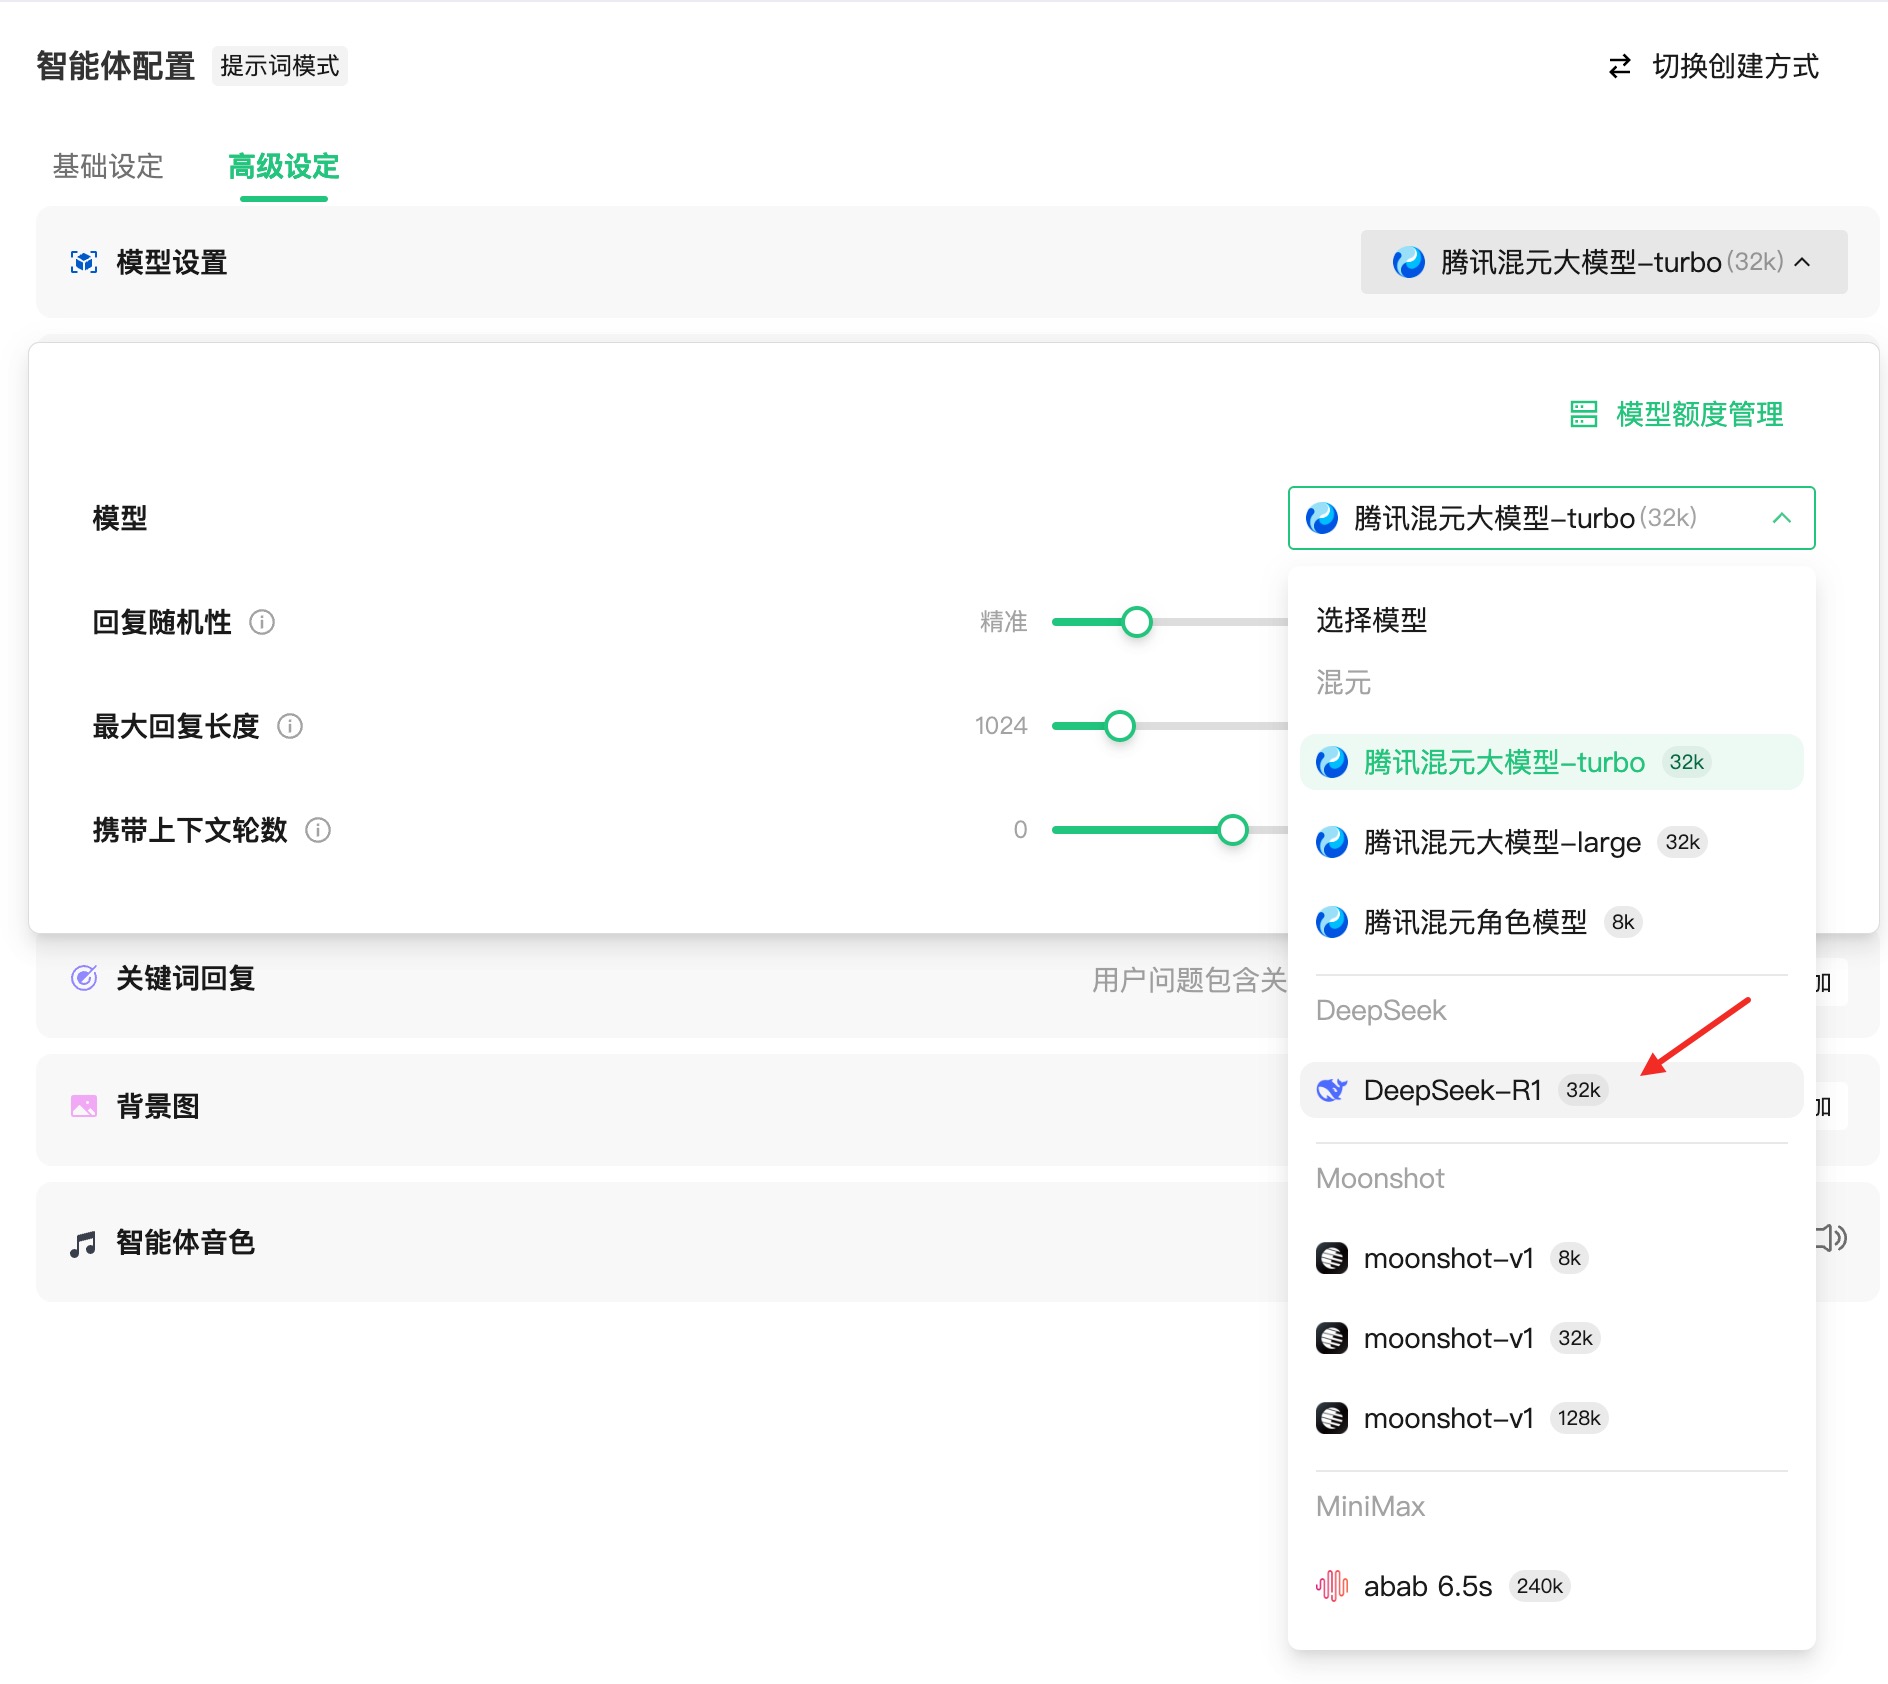1888x1684 pixels.
Task: Click the DeepSeek whale logo icon
Action: click(1332, 1090)
